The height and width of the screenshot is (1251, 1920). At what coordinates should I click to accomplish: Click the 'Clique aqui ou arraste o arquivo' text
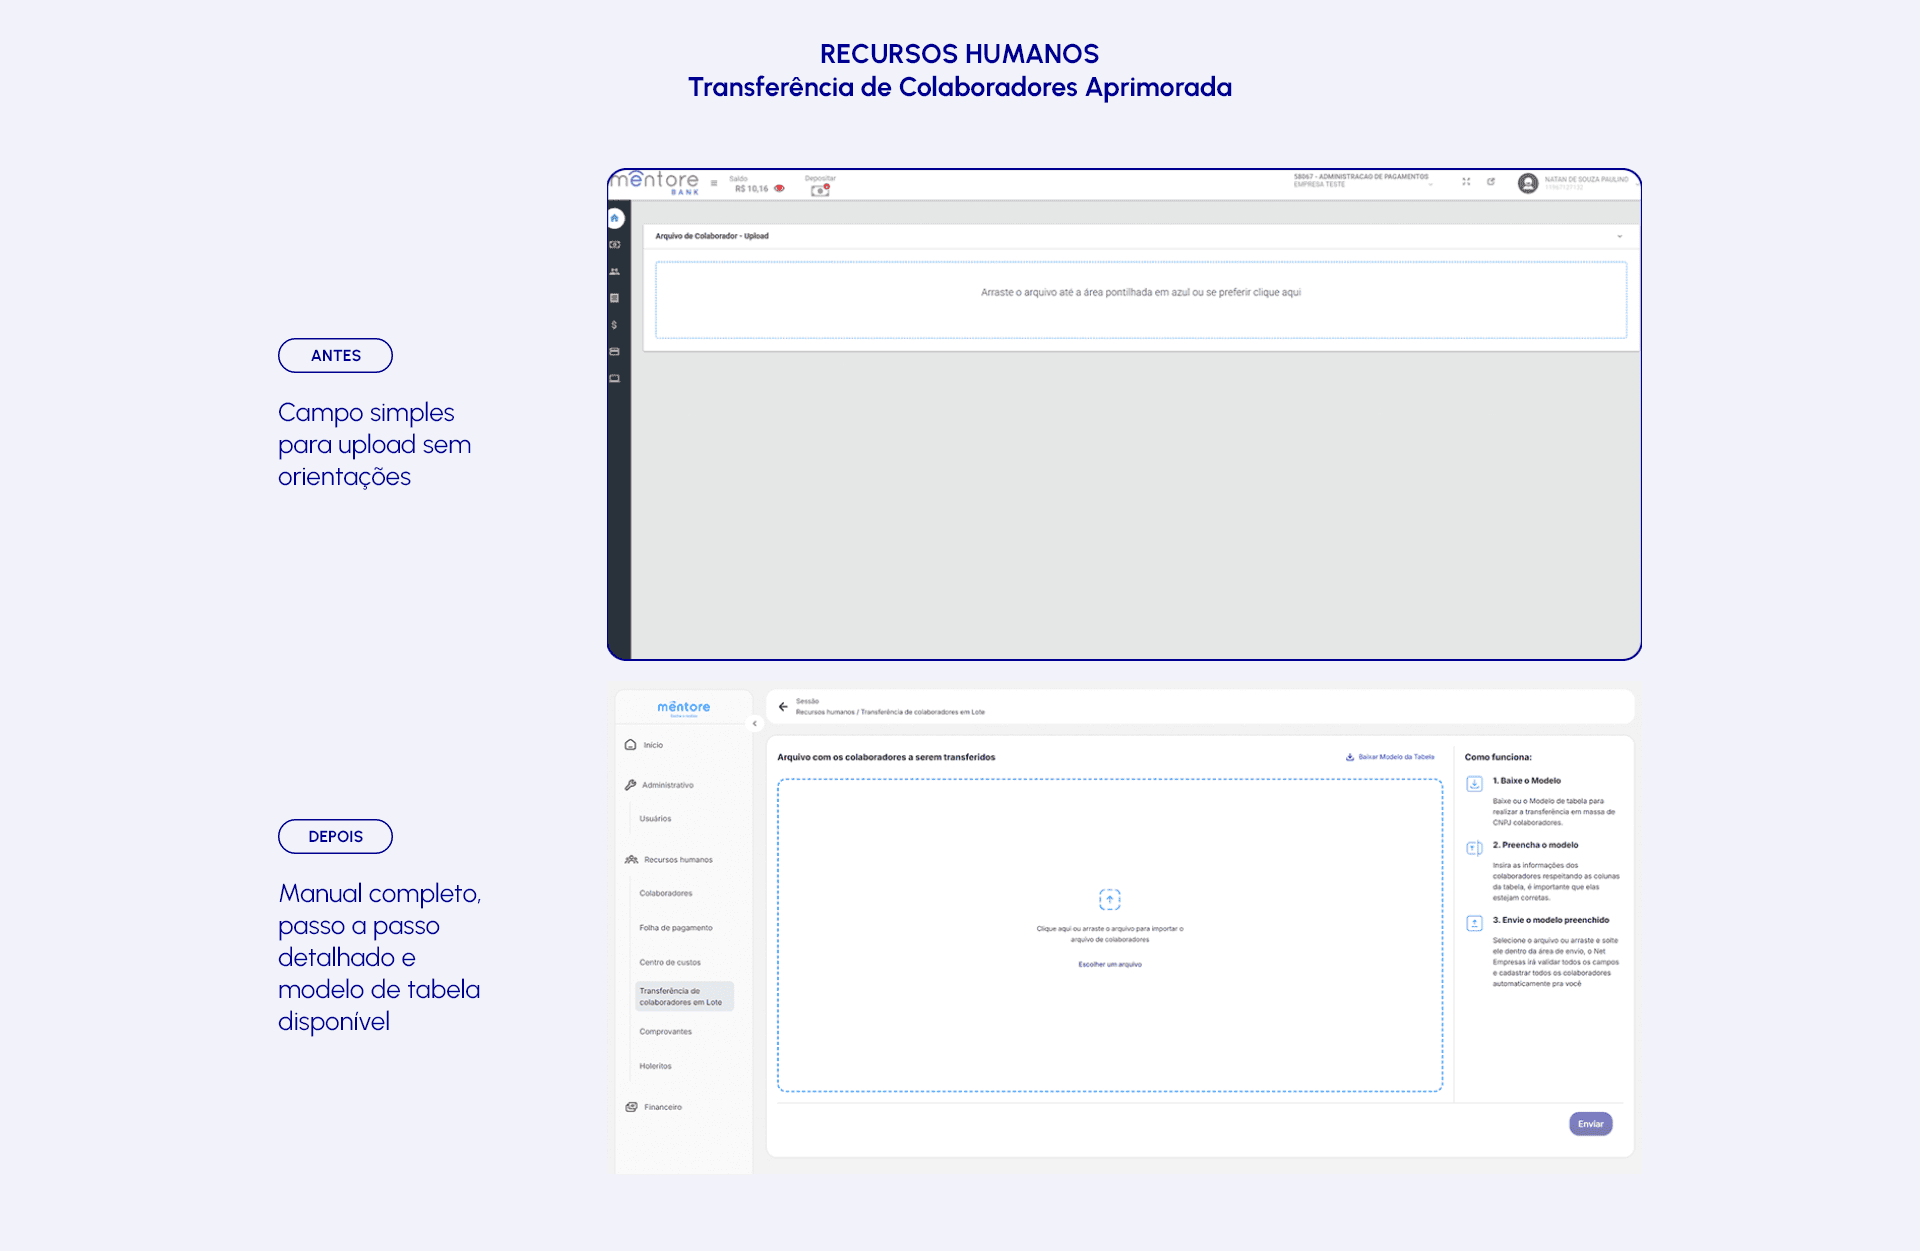(1110, 934)
